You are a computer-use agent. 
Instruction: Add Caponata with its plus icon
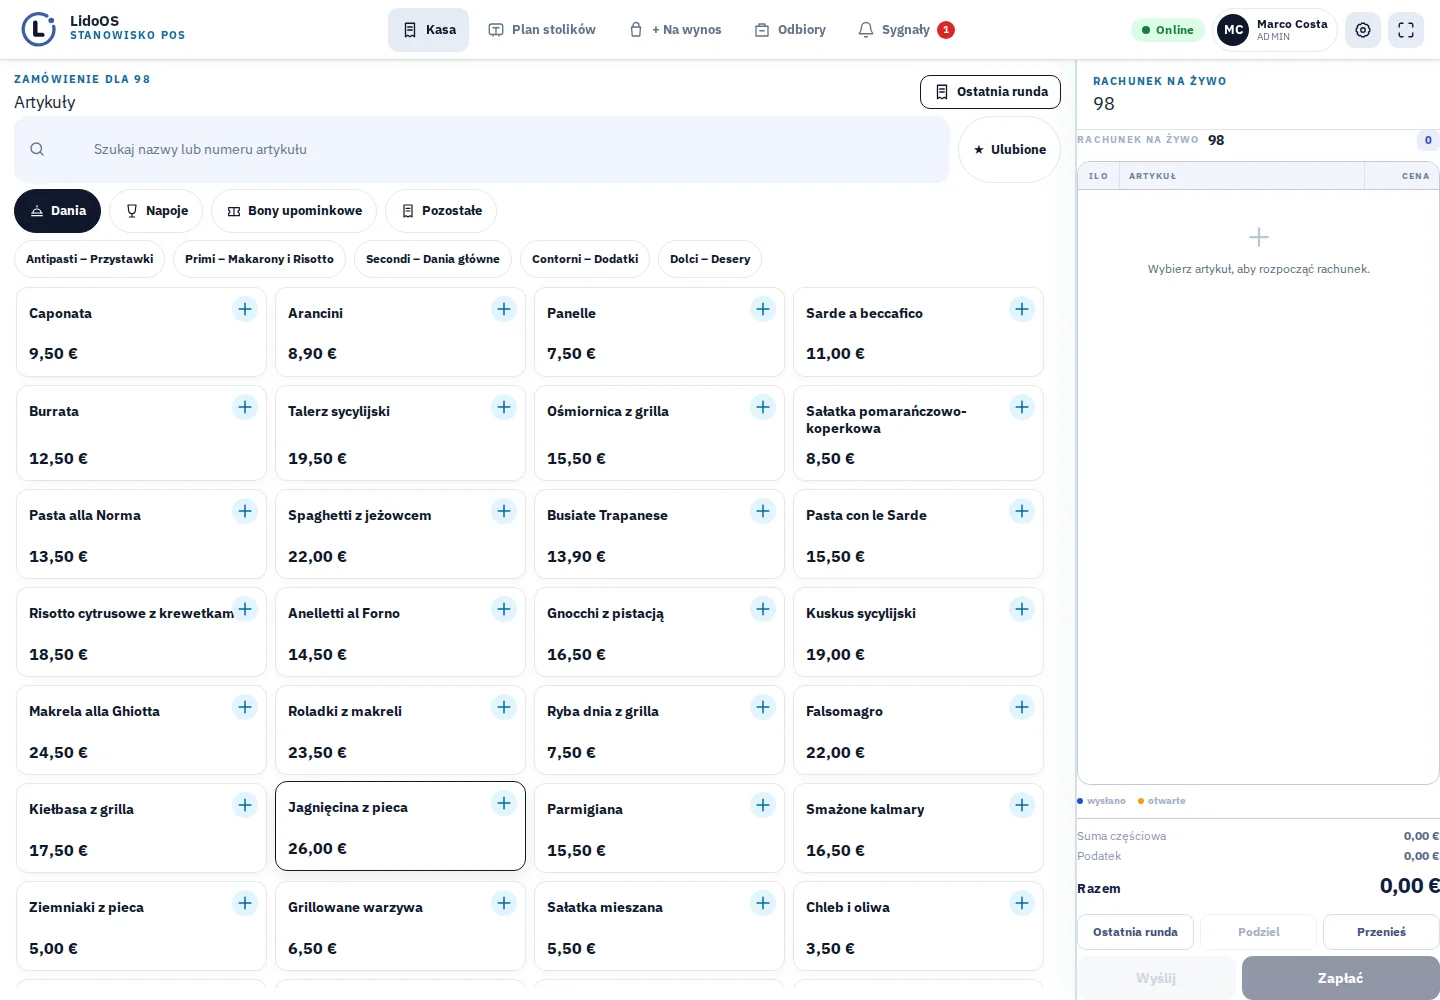point(245,309)
